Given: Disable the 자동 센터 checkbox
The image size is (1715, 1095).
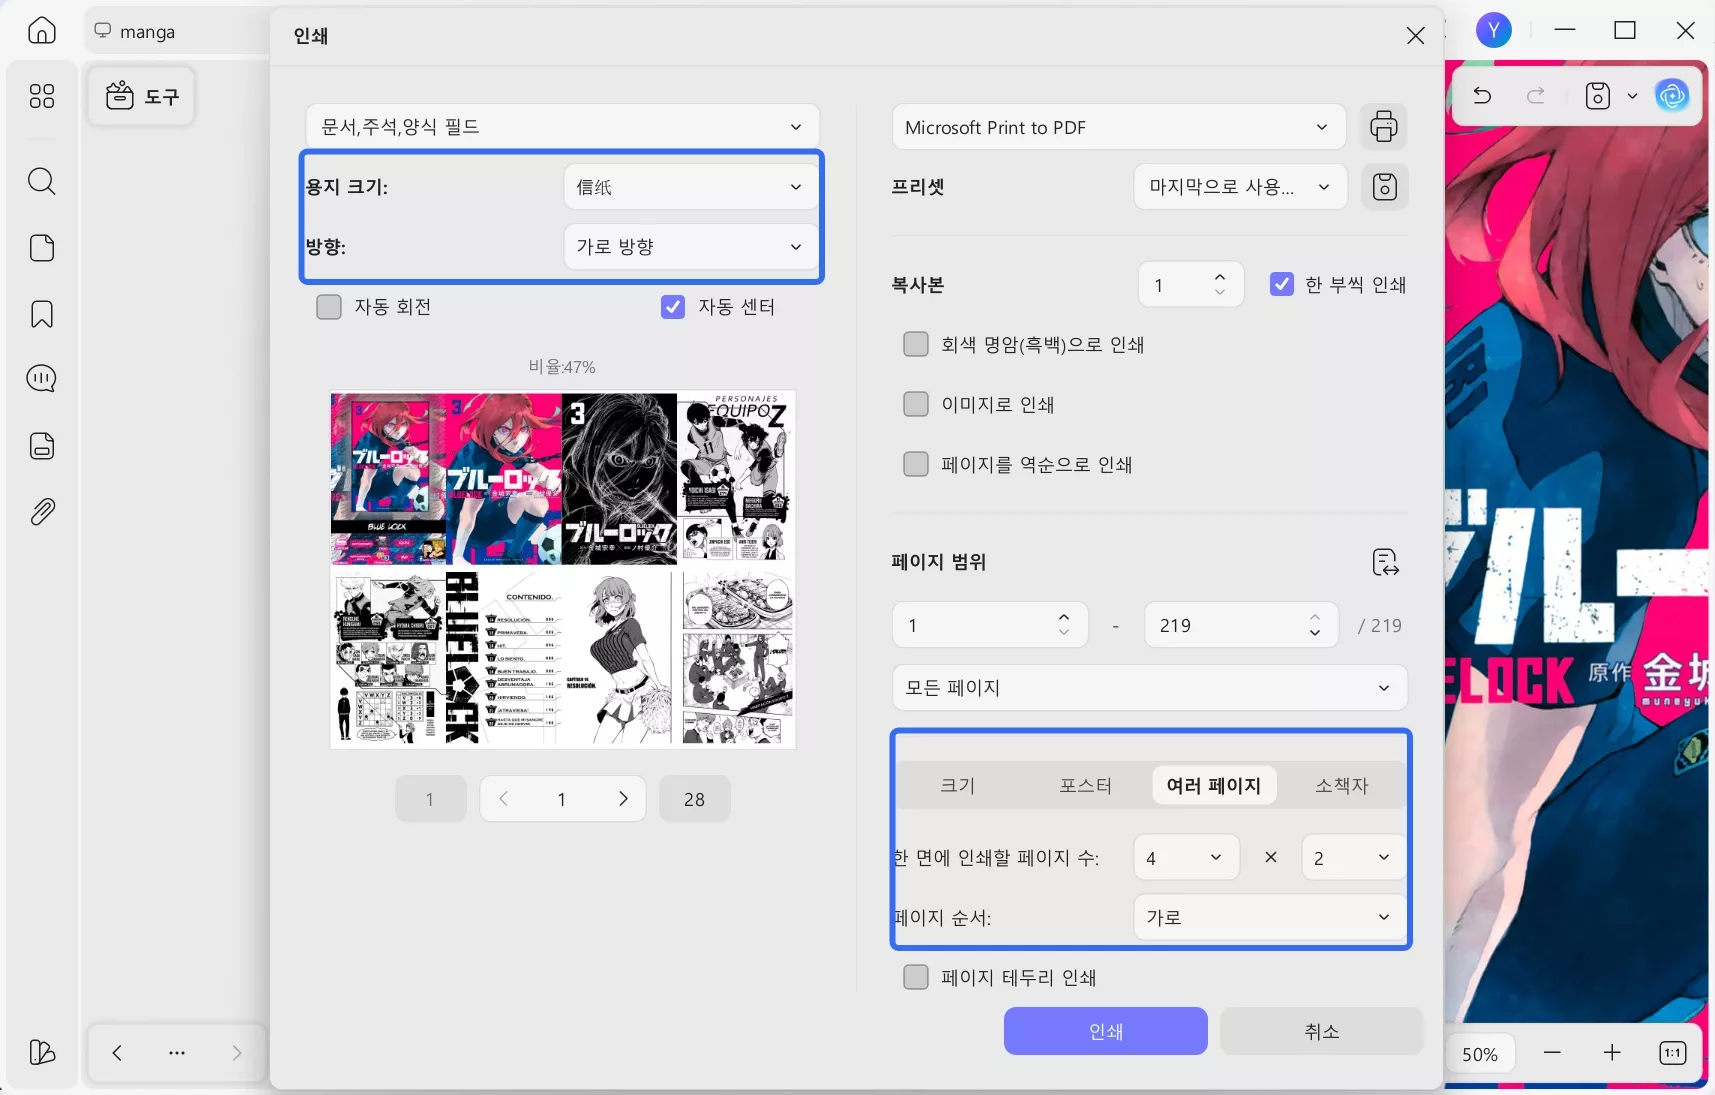Looking at the screenshot, I should [x=672, y=307].
